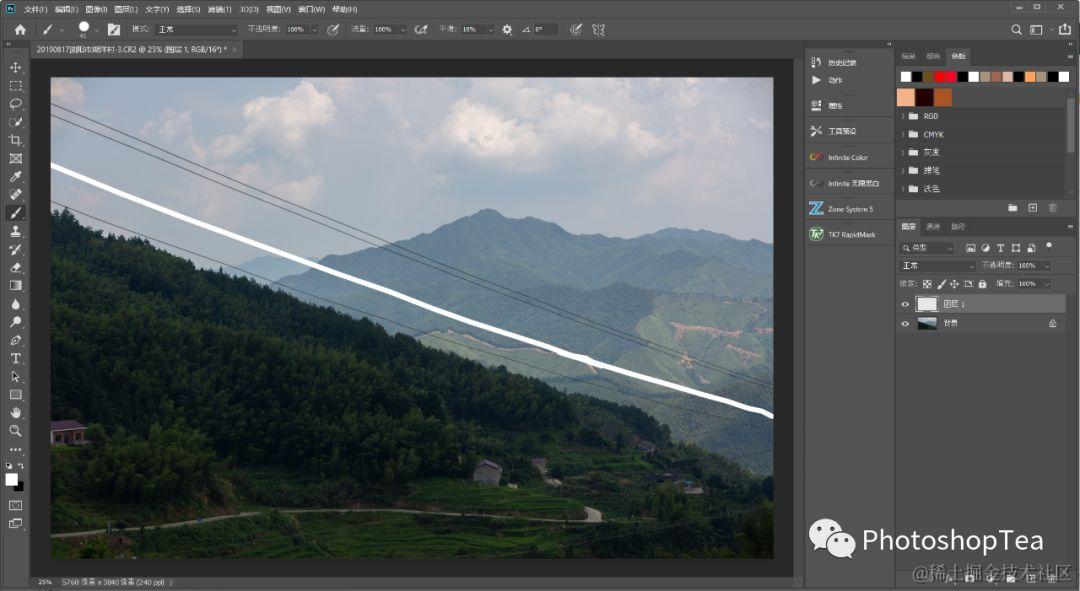Select the Rectangle shape tool
Screen dimensions: 1080x591
coord(15,395)
